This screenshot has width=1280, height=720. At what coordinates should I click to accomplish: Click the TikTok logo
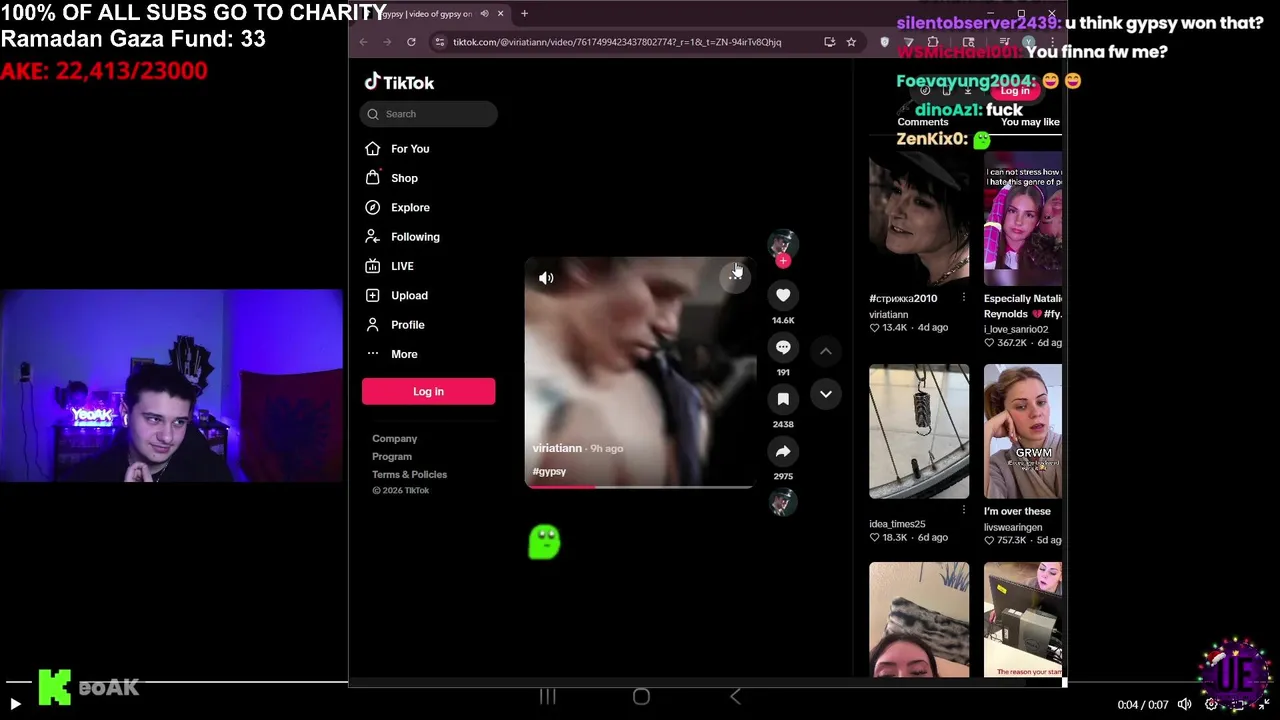[x=399, y=82]
